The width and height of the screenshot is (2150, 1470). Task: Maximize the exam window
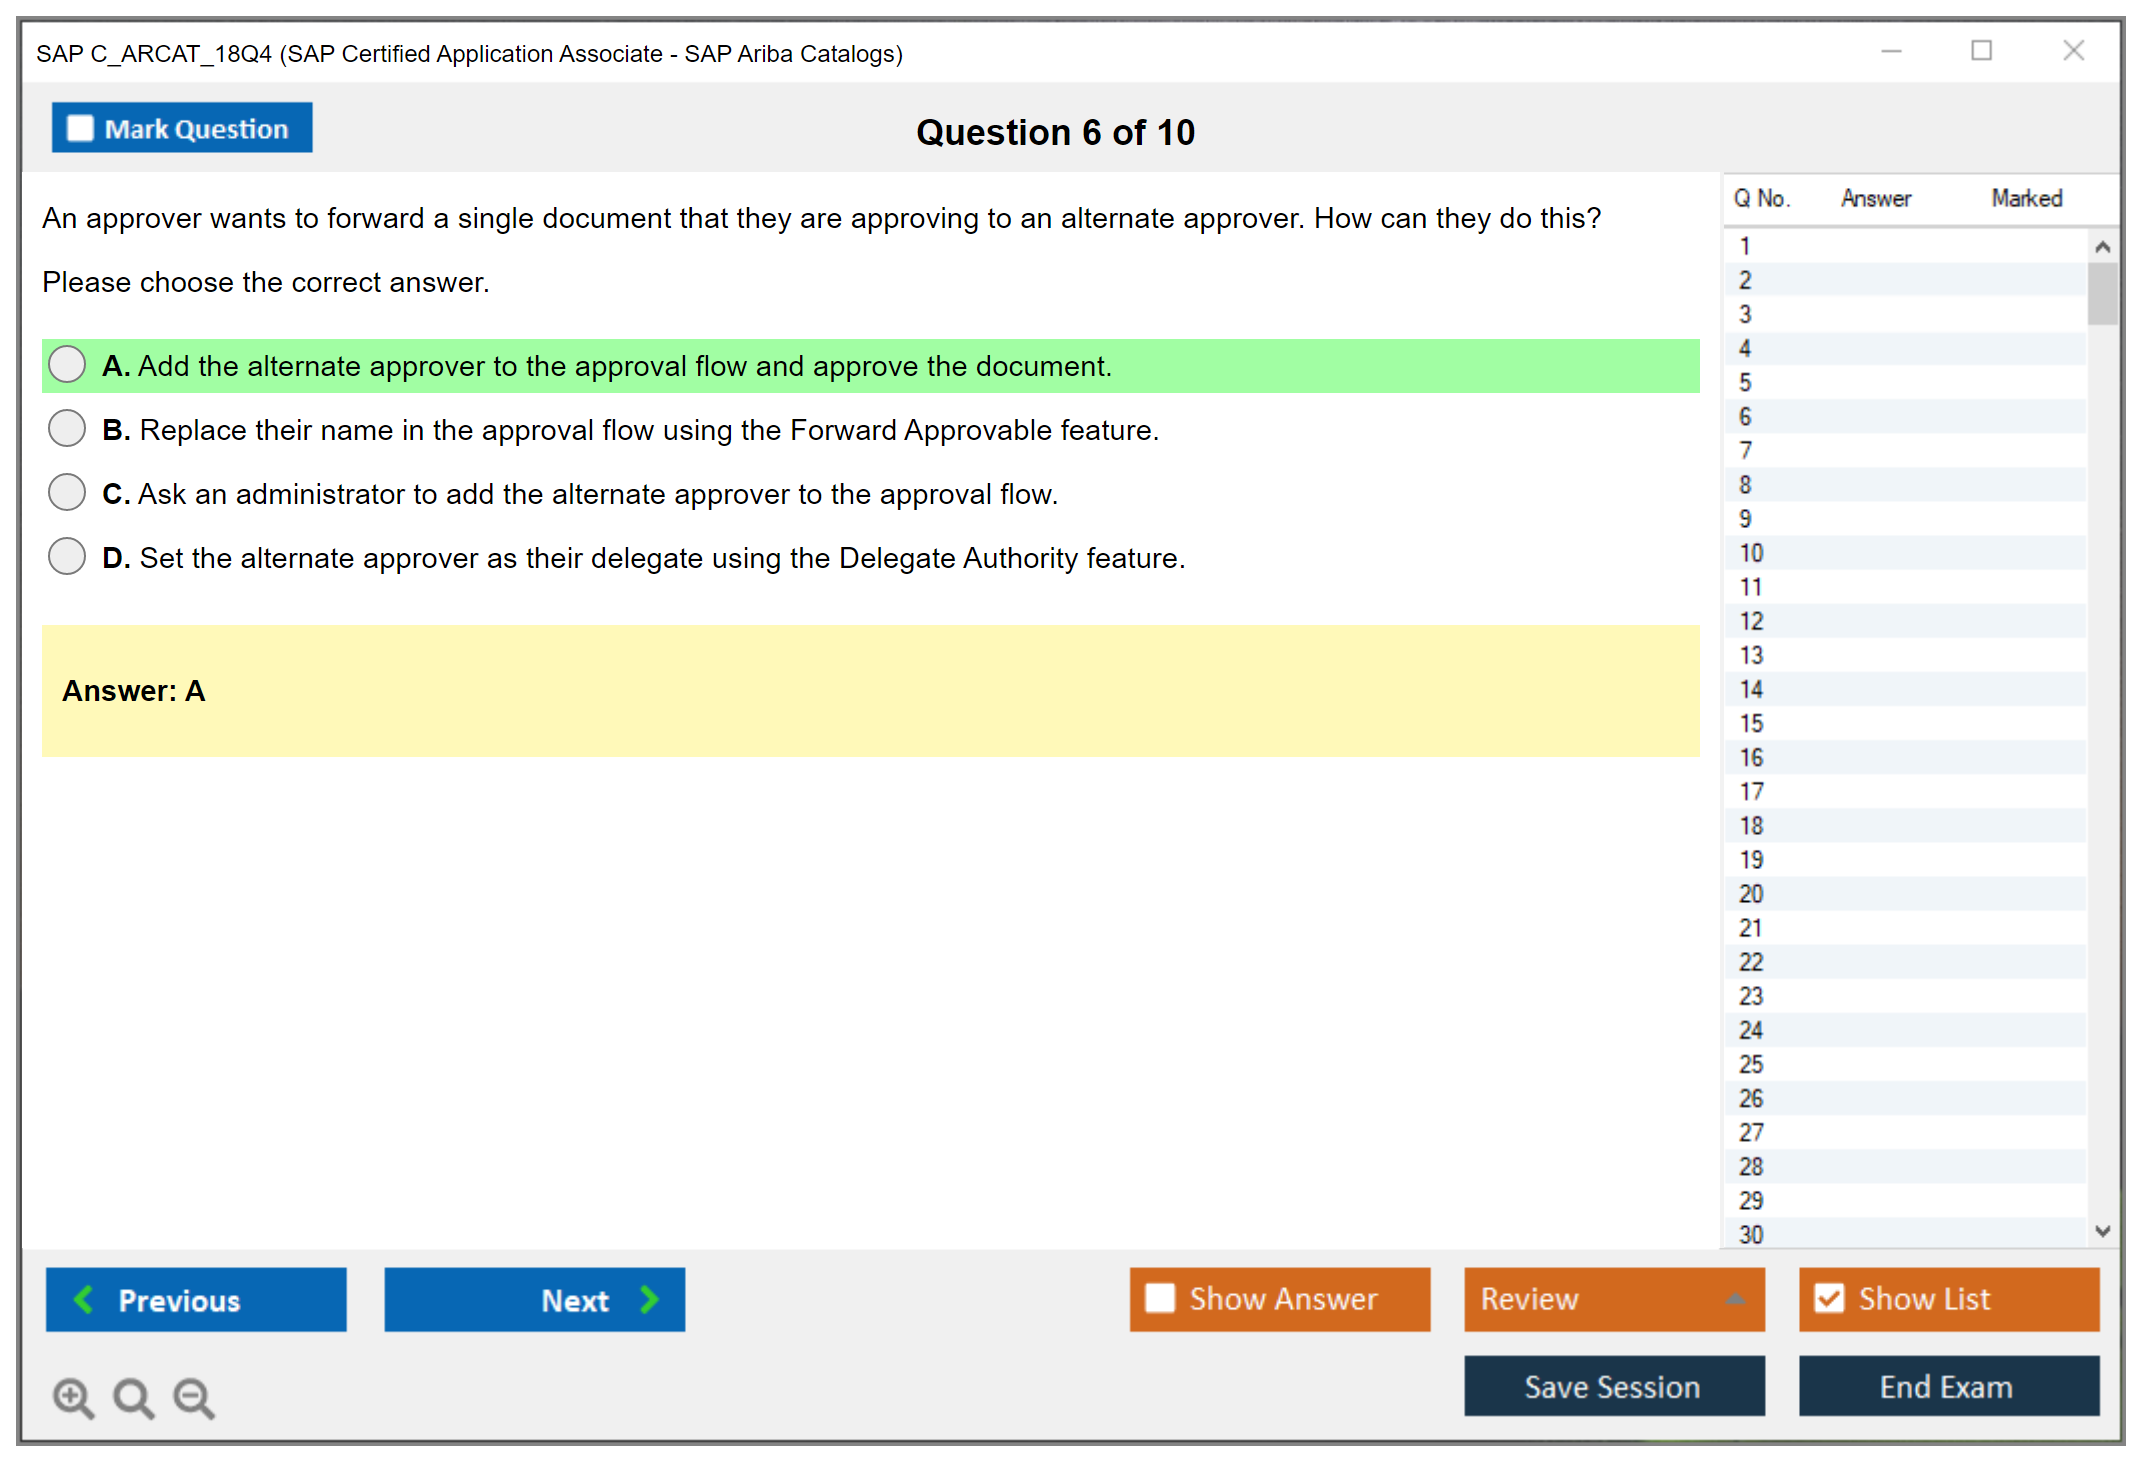coord(1981,51)
